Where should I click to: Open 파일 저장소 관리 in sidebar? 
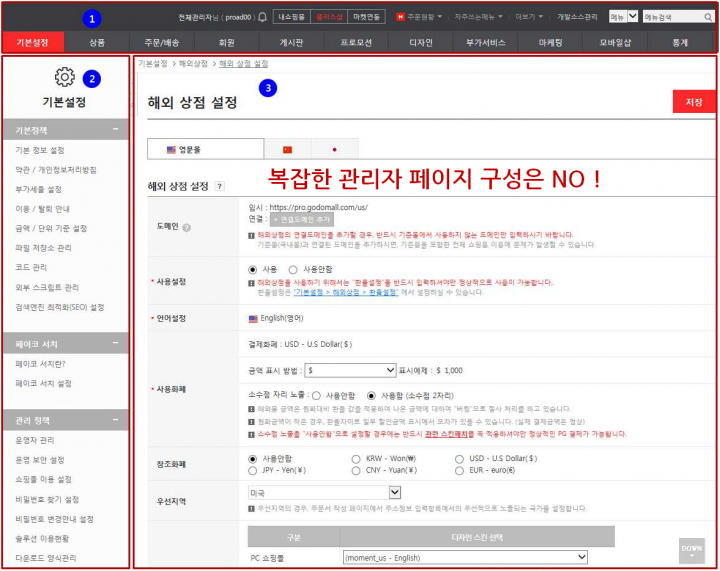[x=44, y=248]
